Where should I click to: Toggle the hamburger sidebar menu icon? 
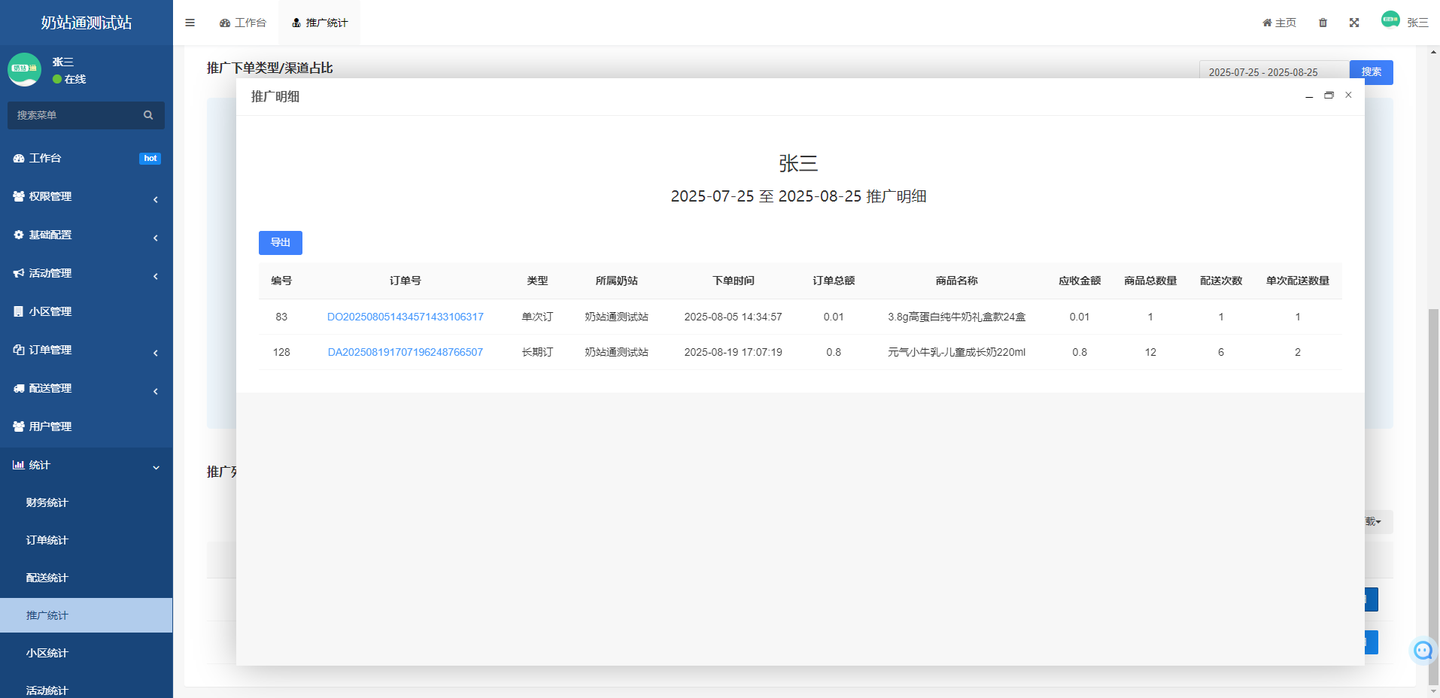tap(190, 22)
